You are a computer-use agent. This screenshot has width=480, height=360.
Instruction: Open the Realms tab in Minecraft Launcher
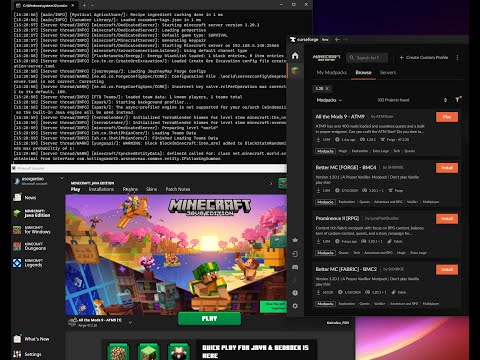click(130, 189)
